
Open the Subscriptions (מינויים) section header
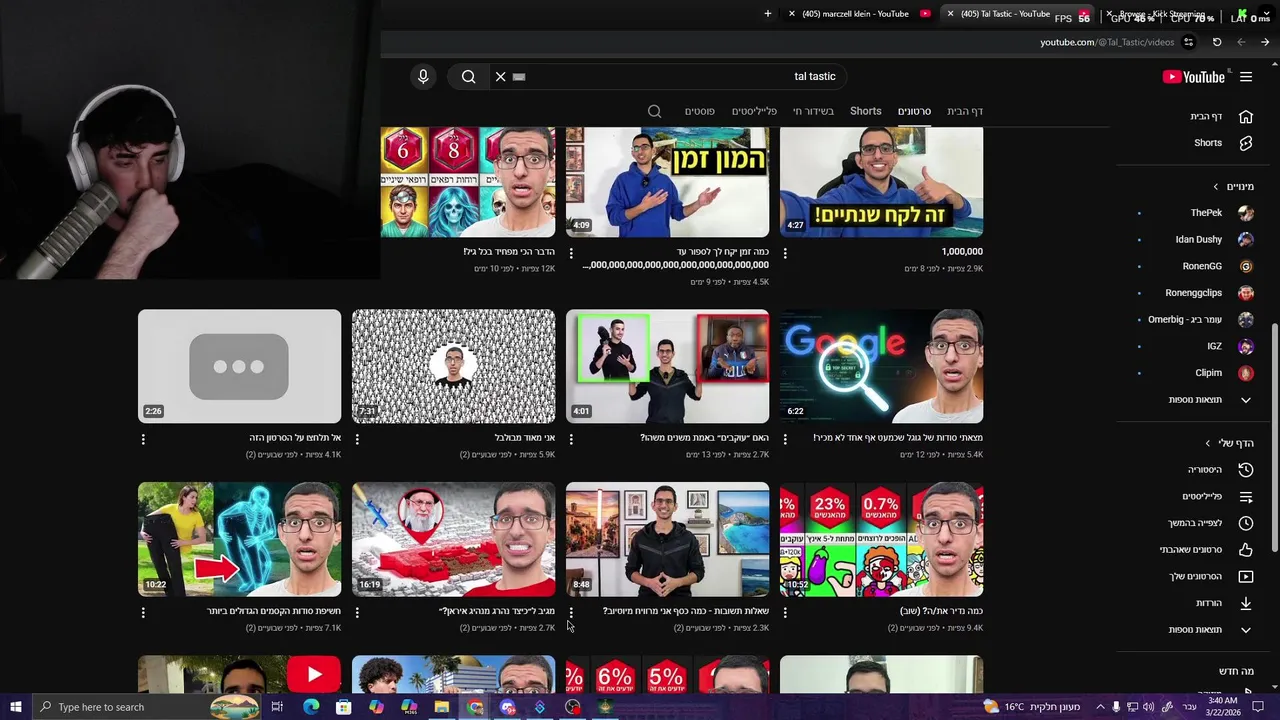click(1232, 186)
